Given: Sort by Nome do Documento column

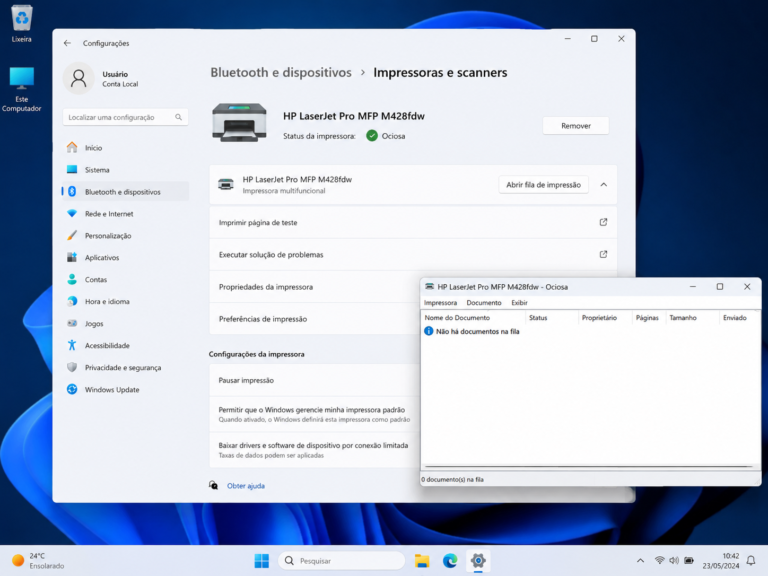Looking at the screenshot, I should [x=474, y=318].
